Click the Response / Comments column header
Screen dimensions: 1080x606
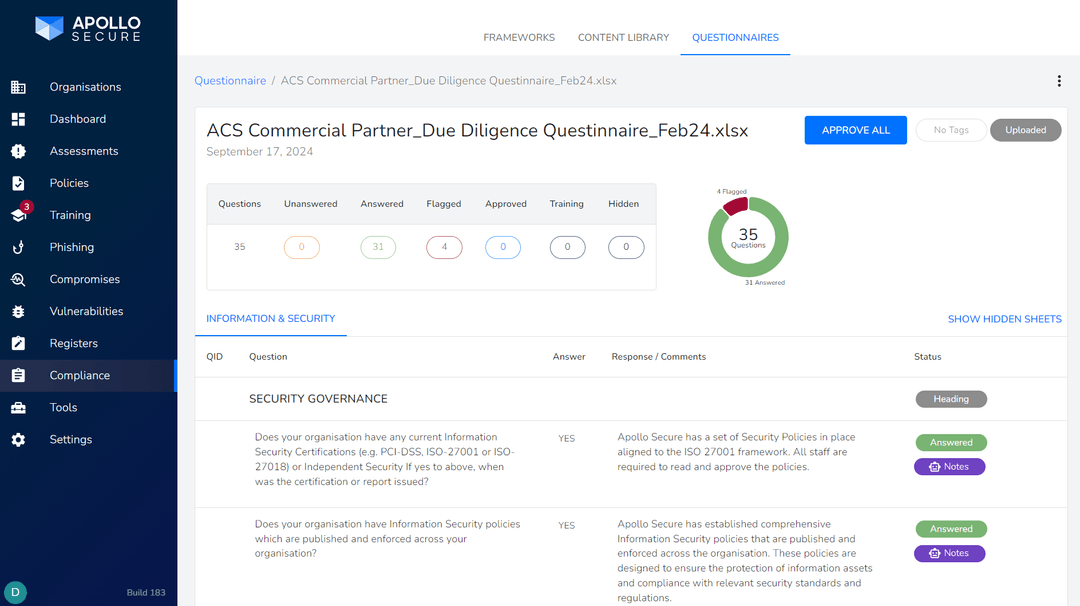pyautogui.click(x=658, y=357)
